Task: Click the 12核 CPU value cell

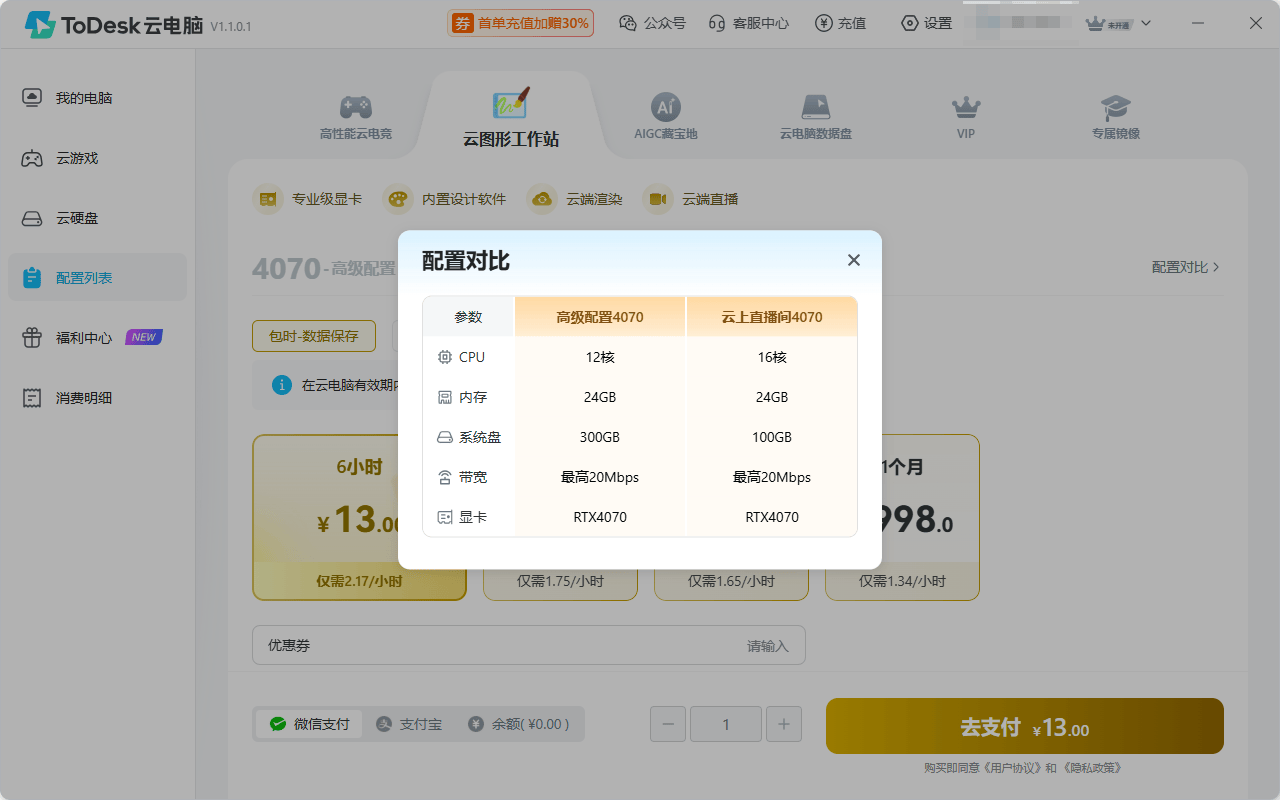Action: click(600, 357)
